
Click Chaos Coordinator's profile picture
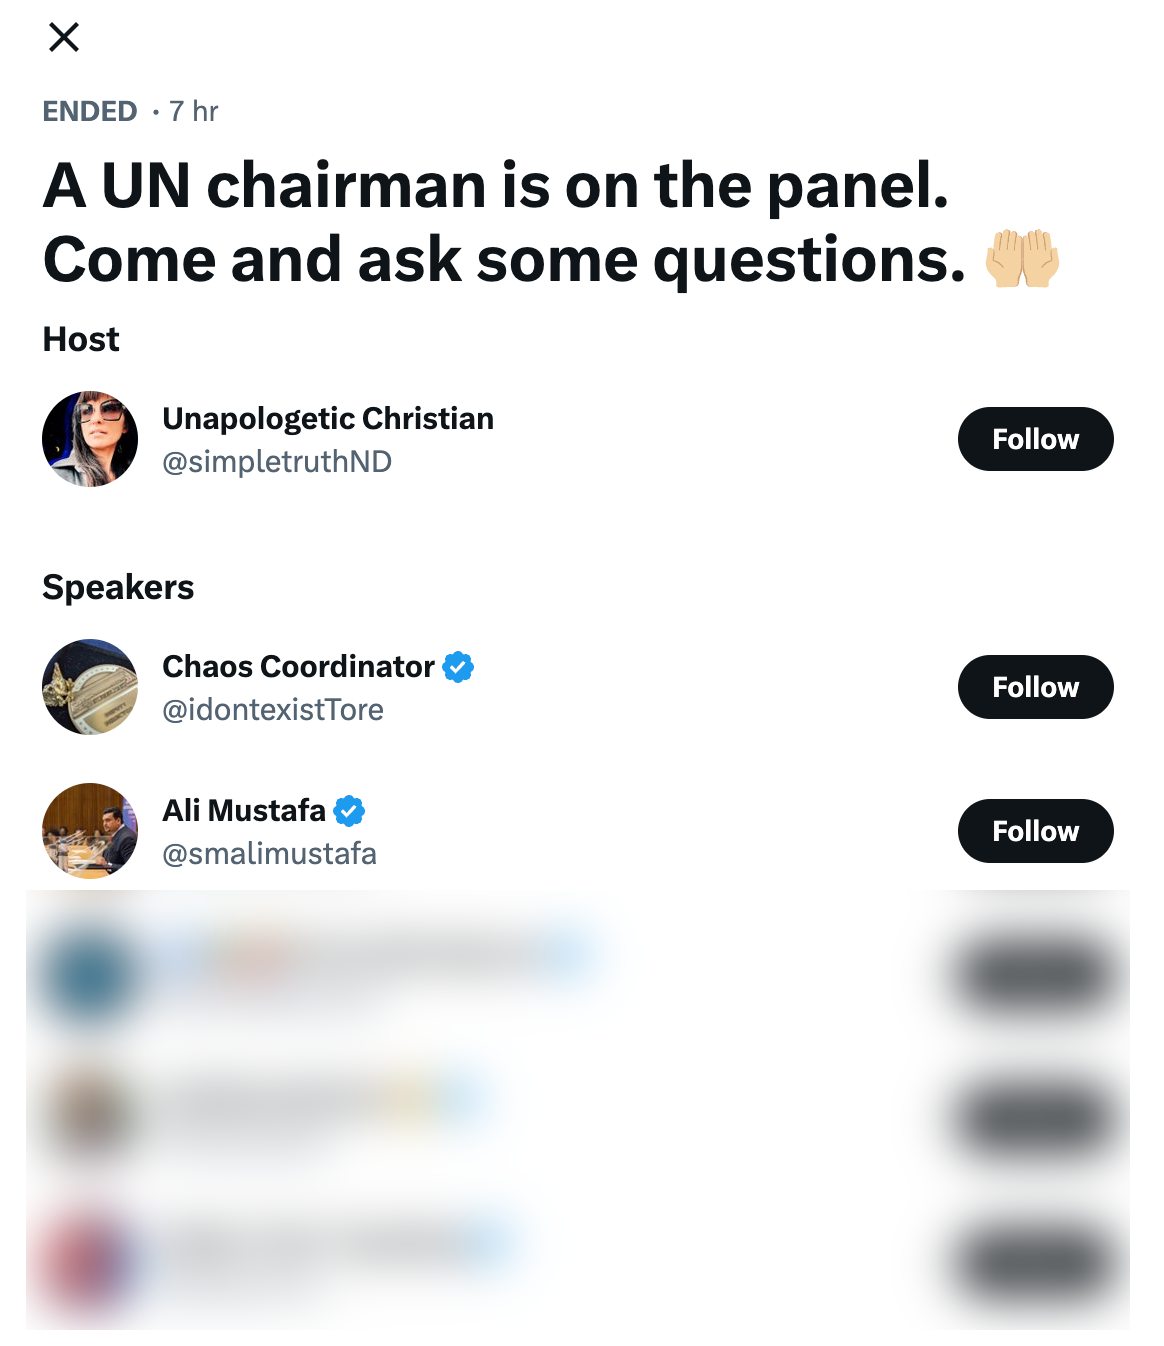pyautogui.click(x=89, y=687)
